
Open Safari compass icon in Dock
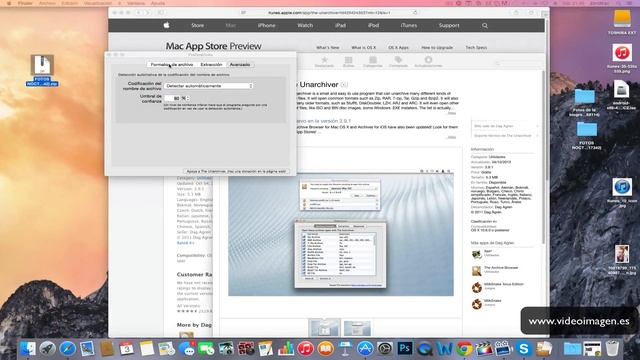67,349
